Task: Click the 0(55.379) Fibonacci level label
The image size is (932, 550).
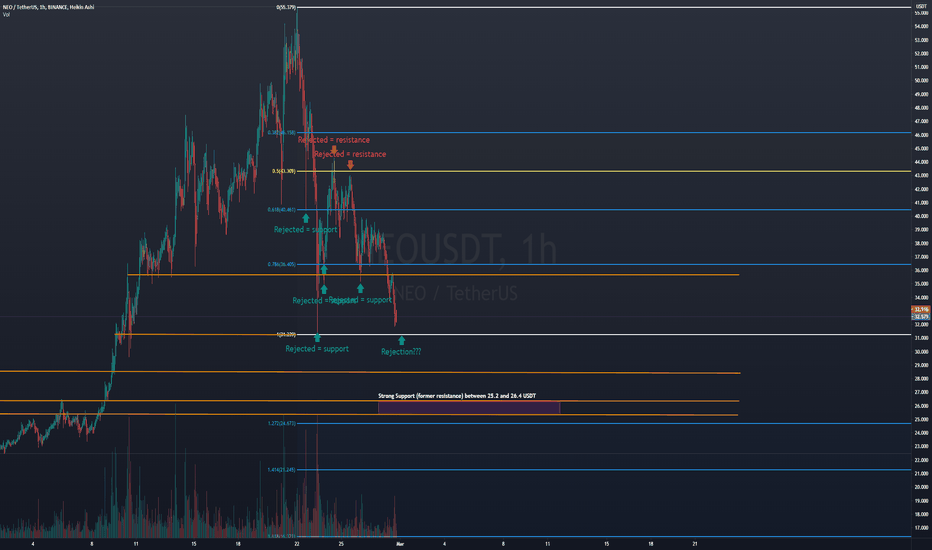Action: click(286, 7)
